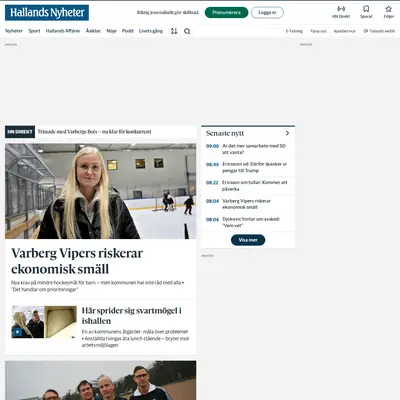Viewport: 400px width, 400px height.
Task: Open the Åsikter menu
Action: point(93,31)
